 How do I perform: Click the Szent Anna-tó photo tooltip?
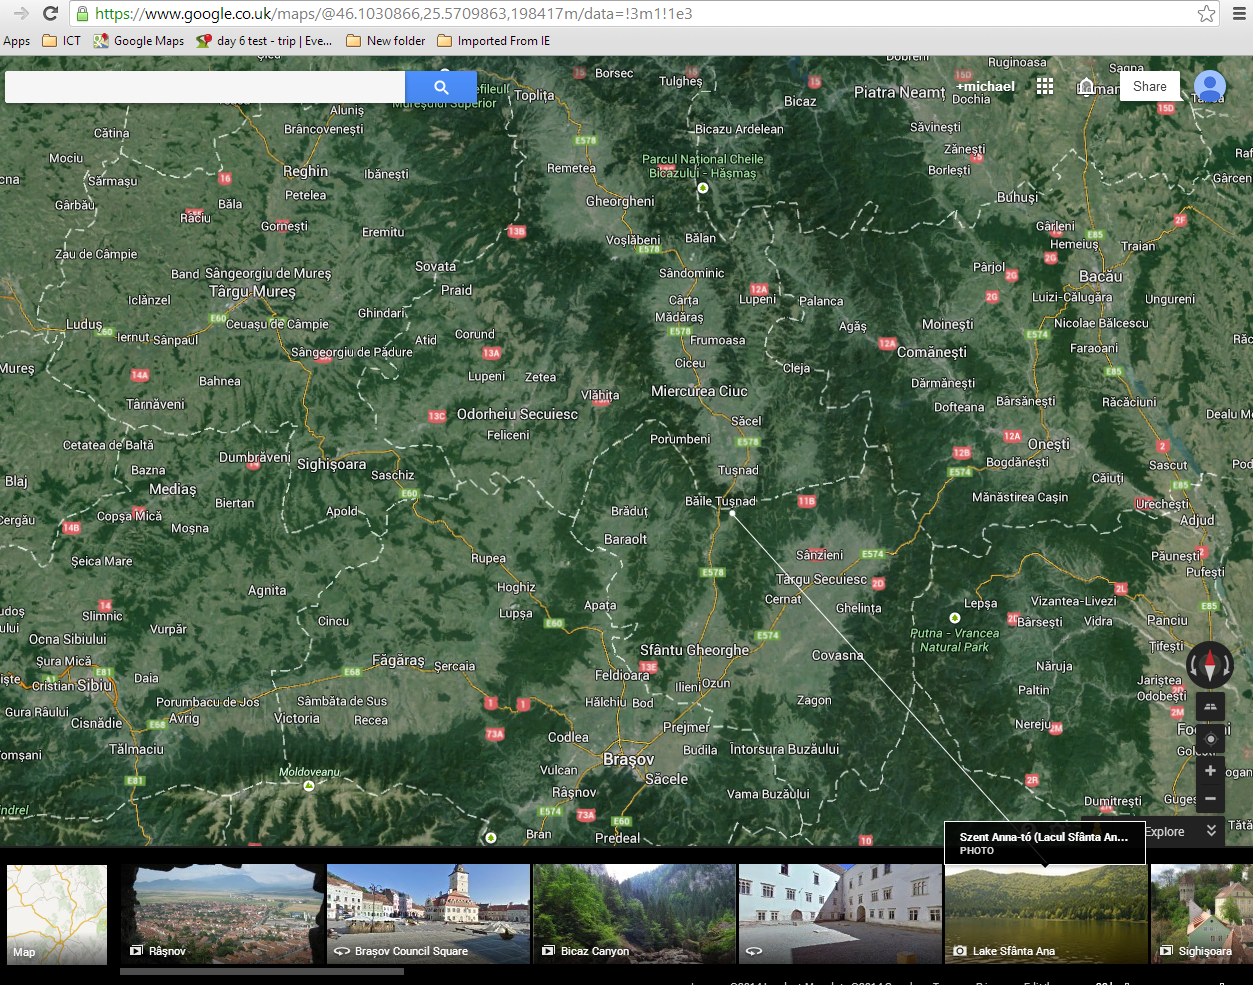click(x=1045, y=843)
